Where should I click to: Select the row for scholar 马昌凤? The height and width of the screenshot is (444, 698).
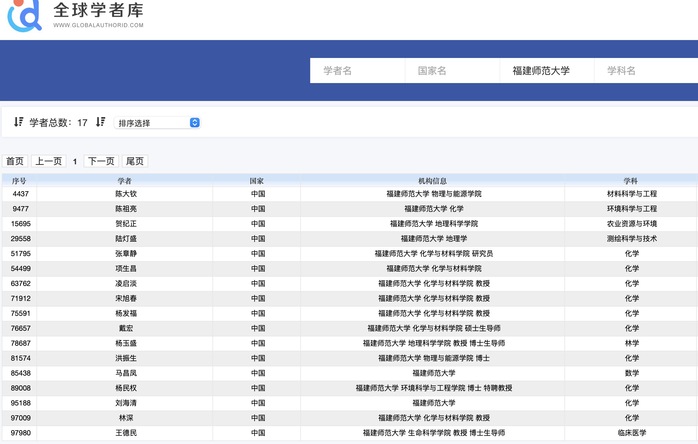click(125, 373)
